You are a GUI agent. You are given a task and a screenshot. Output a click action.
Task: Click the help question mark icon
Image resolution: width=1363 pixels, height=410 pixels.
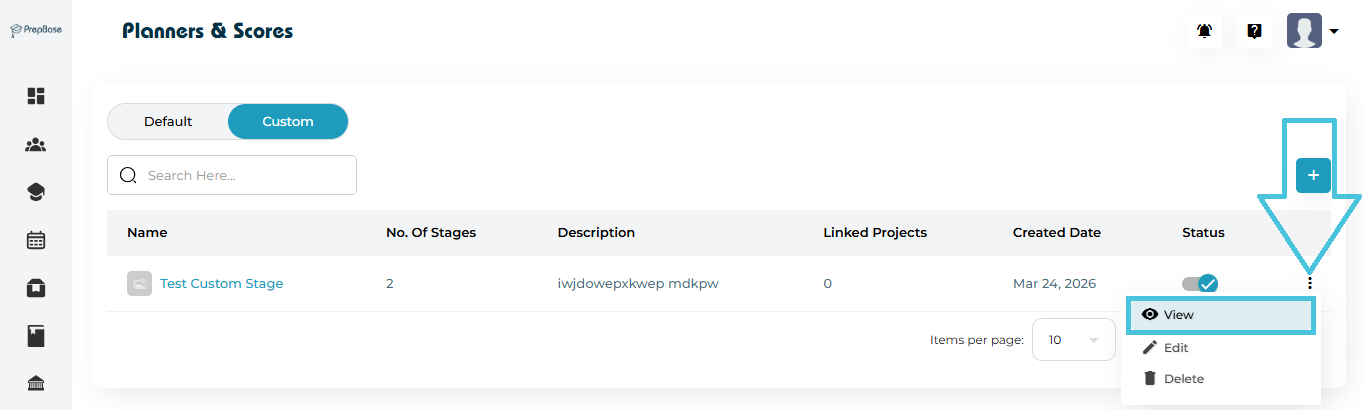pyautogui.click(x=1254, y=31)
